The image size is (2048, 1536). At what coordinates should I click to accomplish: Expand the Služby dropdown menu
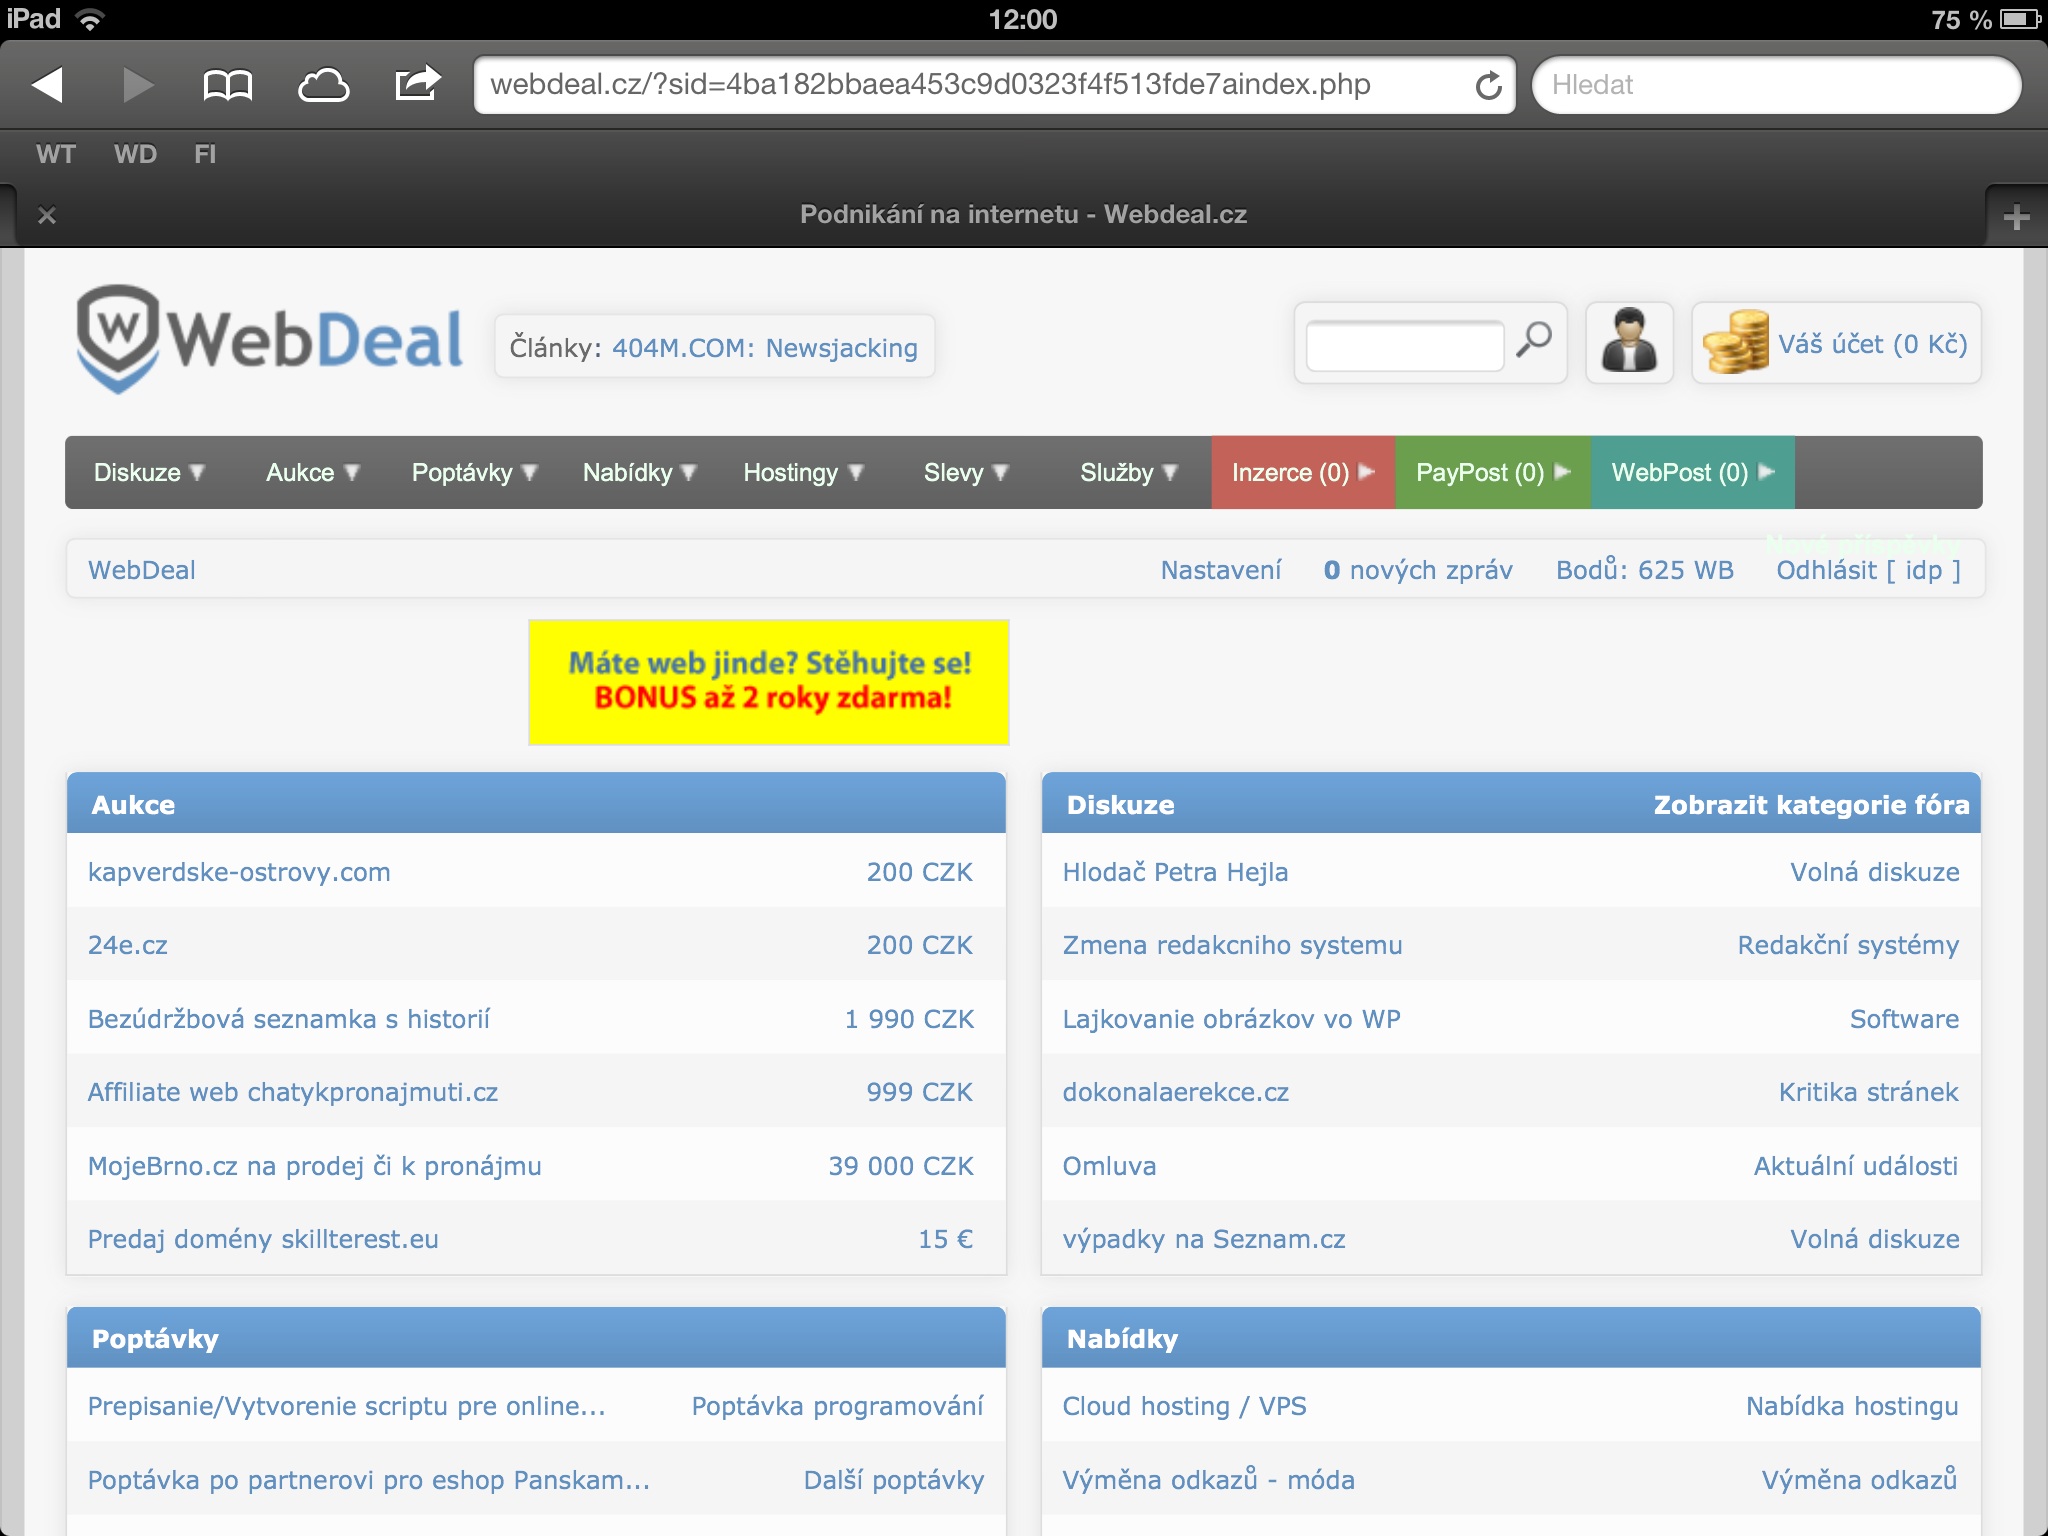(x=1129, y=472)
